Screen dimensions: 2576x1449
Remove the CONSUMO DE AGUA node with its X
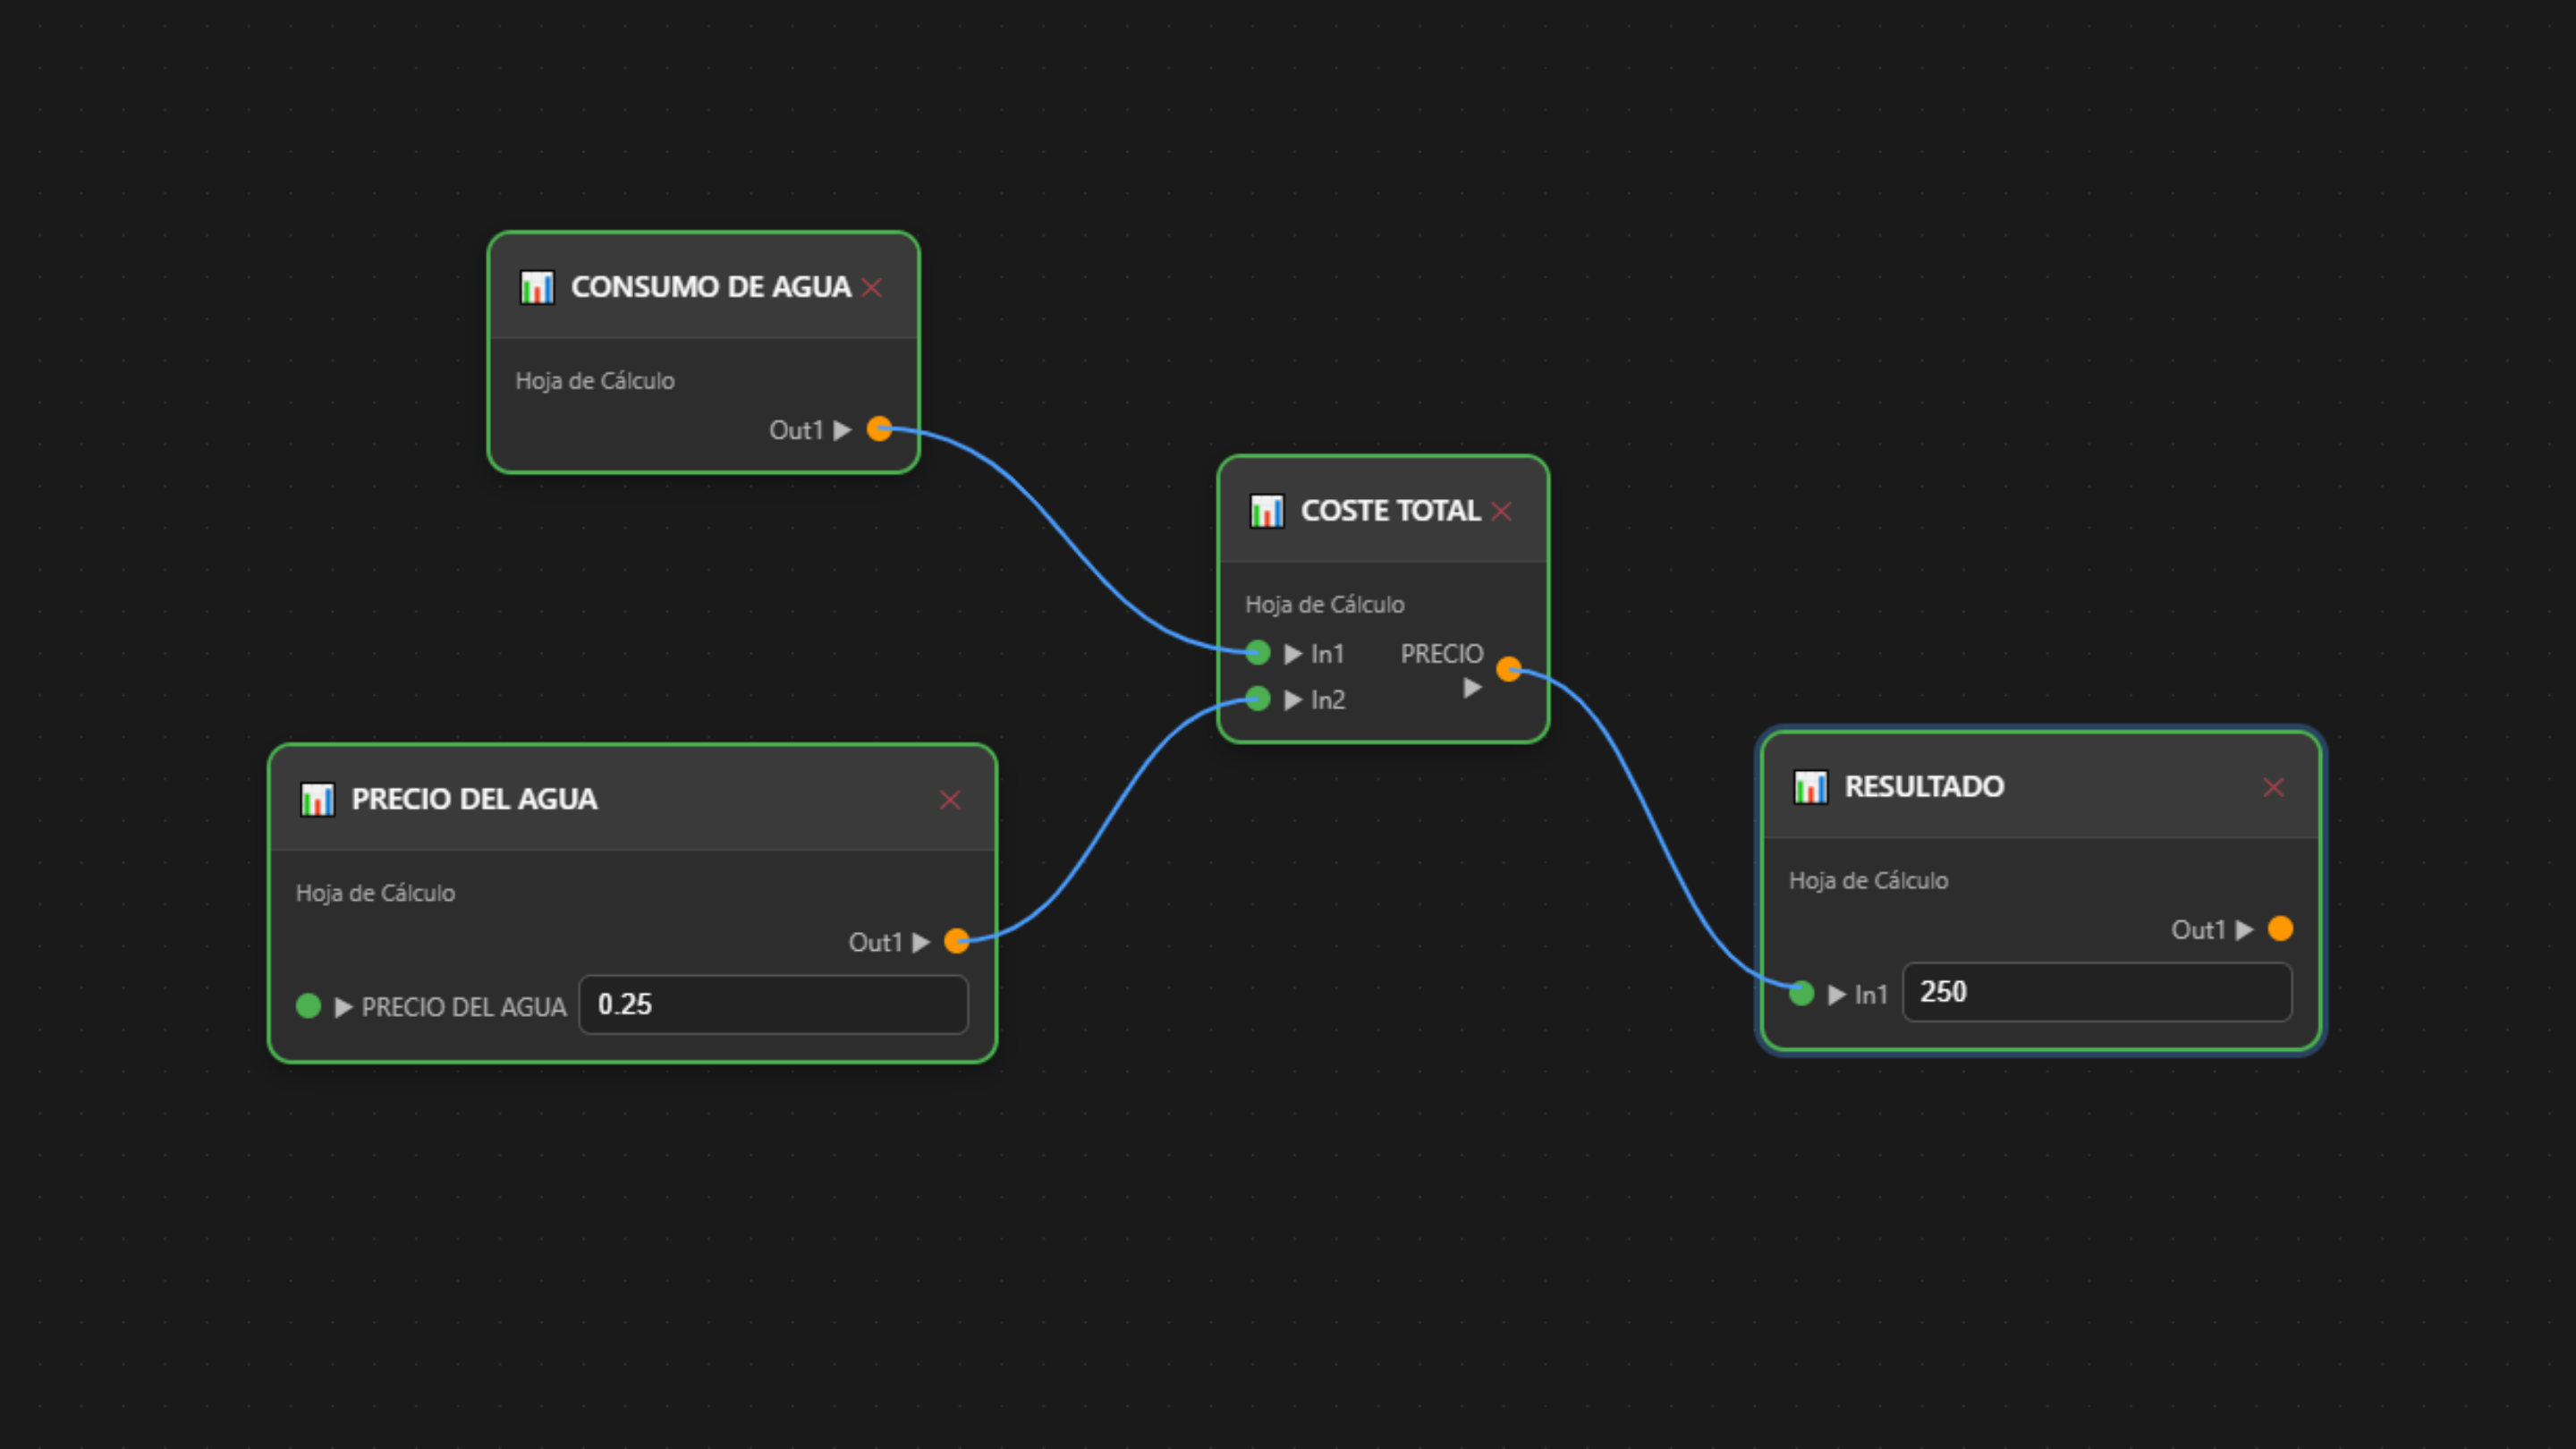872,288
